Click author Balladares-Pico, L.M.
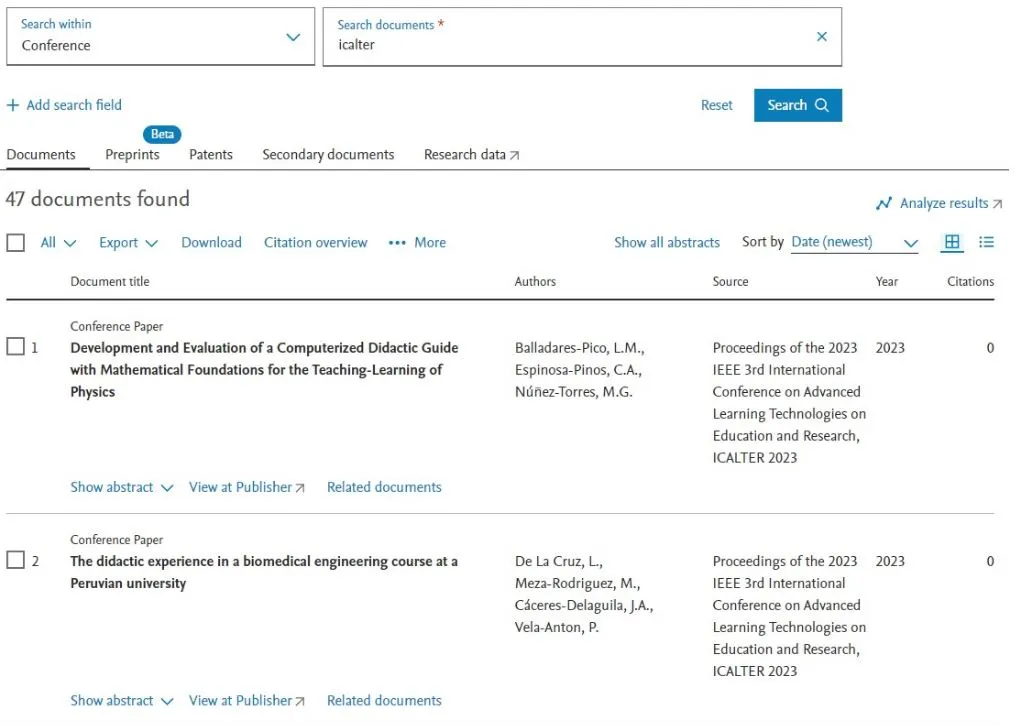Image resolution: width=1015 pixels, height=726 pixels. click(579, 348)
